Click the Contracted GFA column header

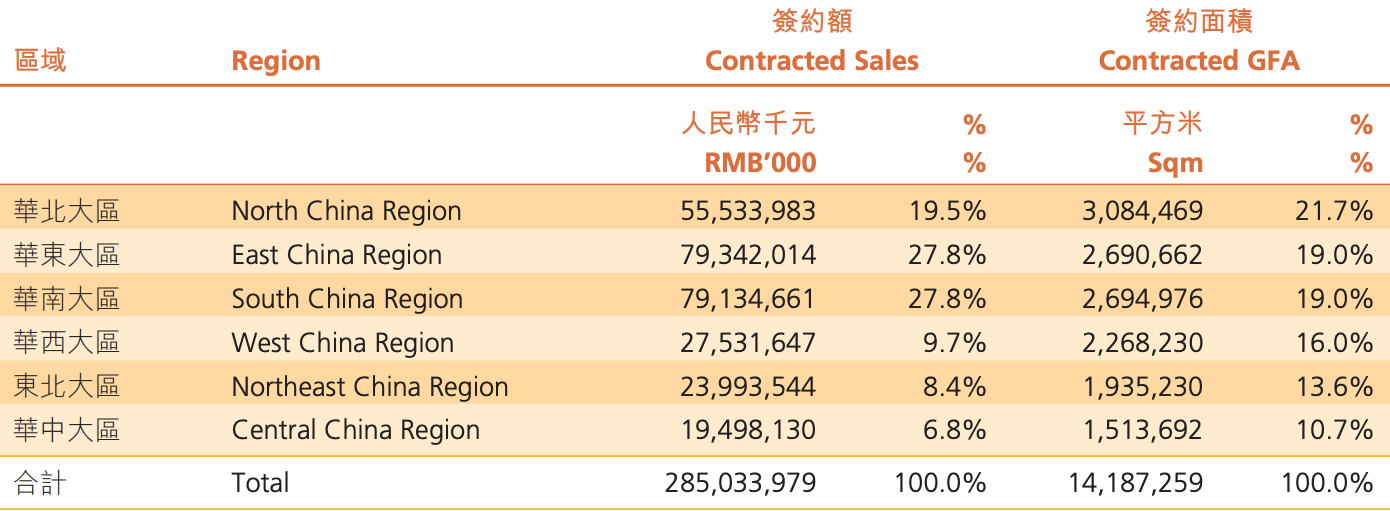click(1198, 61)
